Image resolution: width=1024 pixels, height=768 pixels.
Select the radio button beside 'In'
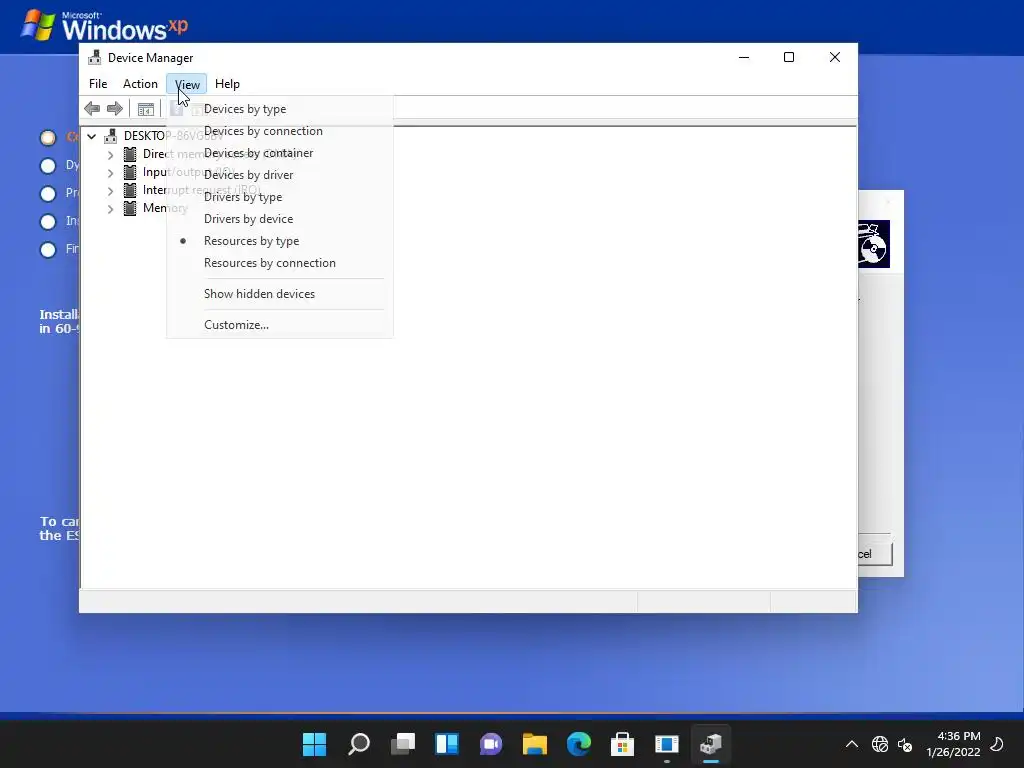(48, 222)
